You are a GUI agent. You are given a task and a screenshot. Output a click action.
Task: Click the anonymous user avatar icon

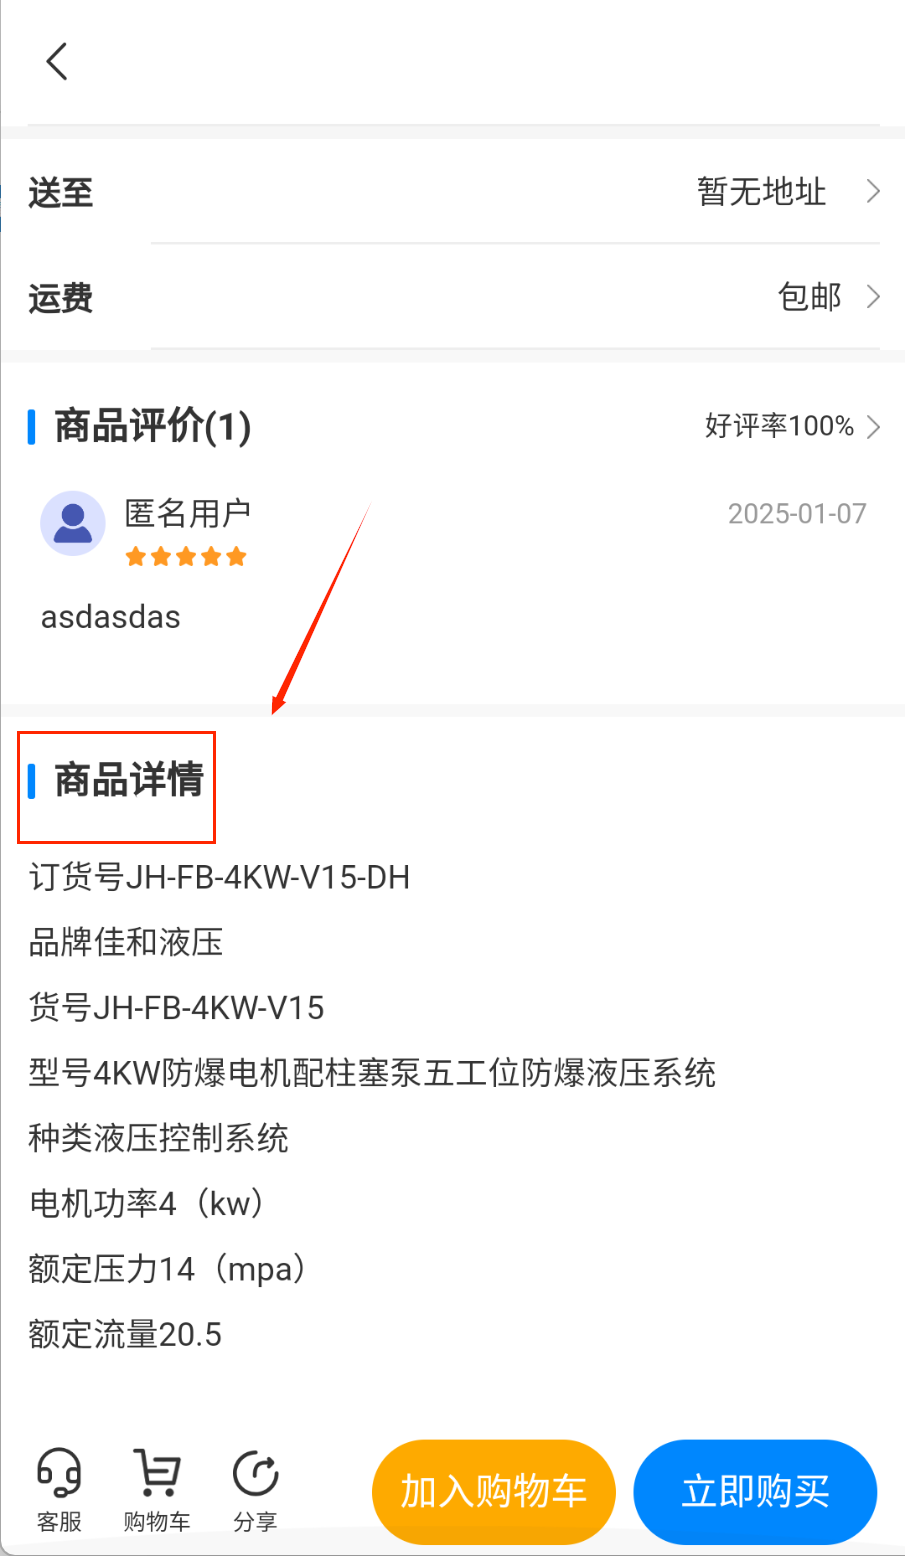[73, 523]
